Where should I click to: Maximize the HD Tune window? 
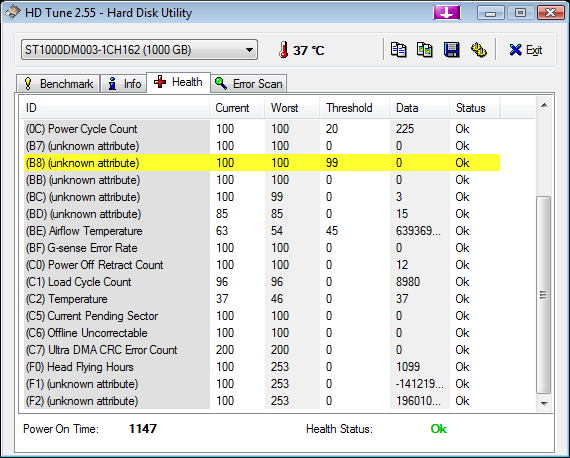tap(521, 13)
